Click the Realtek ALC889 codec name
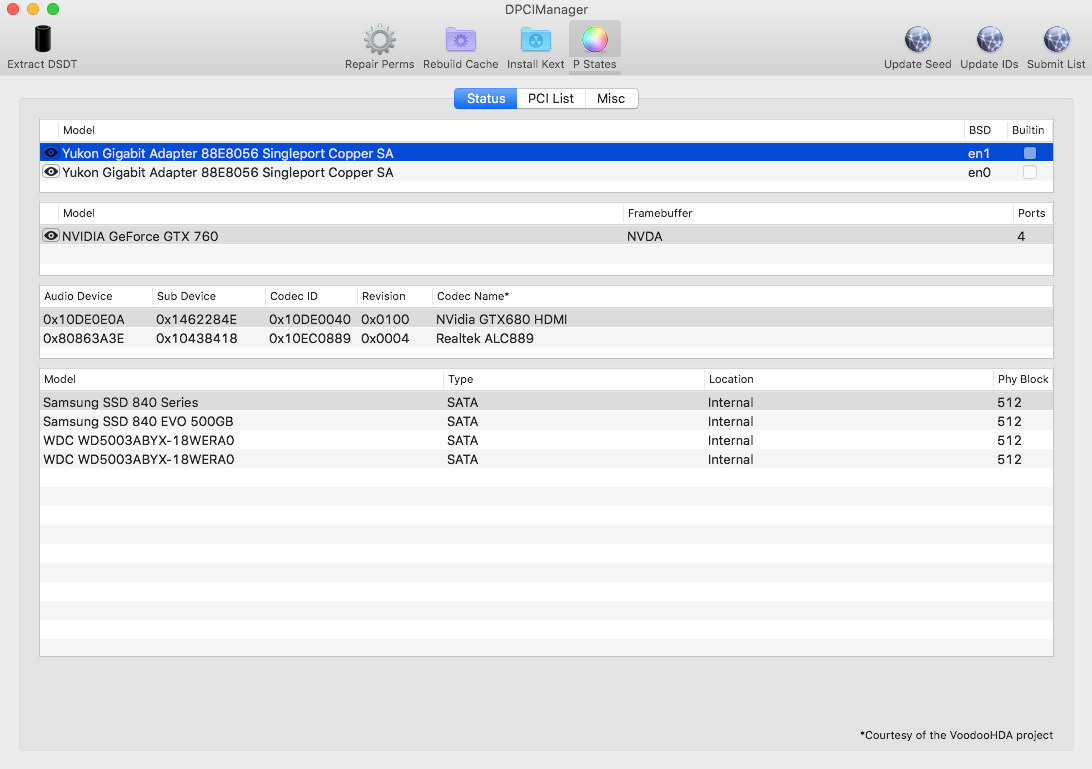Screen dimensions: 1092x769 pyautogui.click(x=484, y=338)
